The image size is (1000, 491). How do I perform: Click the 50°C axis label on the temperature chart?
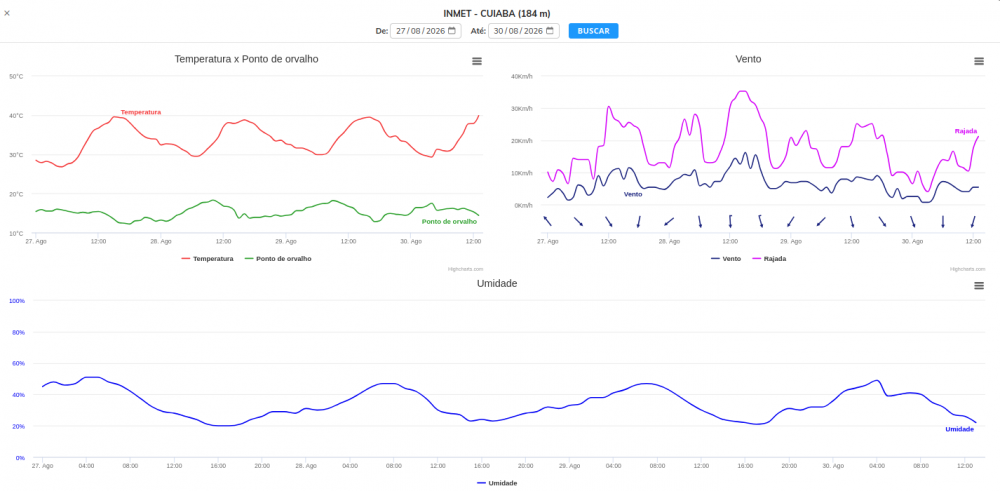16,77
